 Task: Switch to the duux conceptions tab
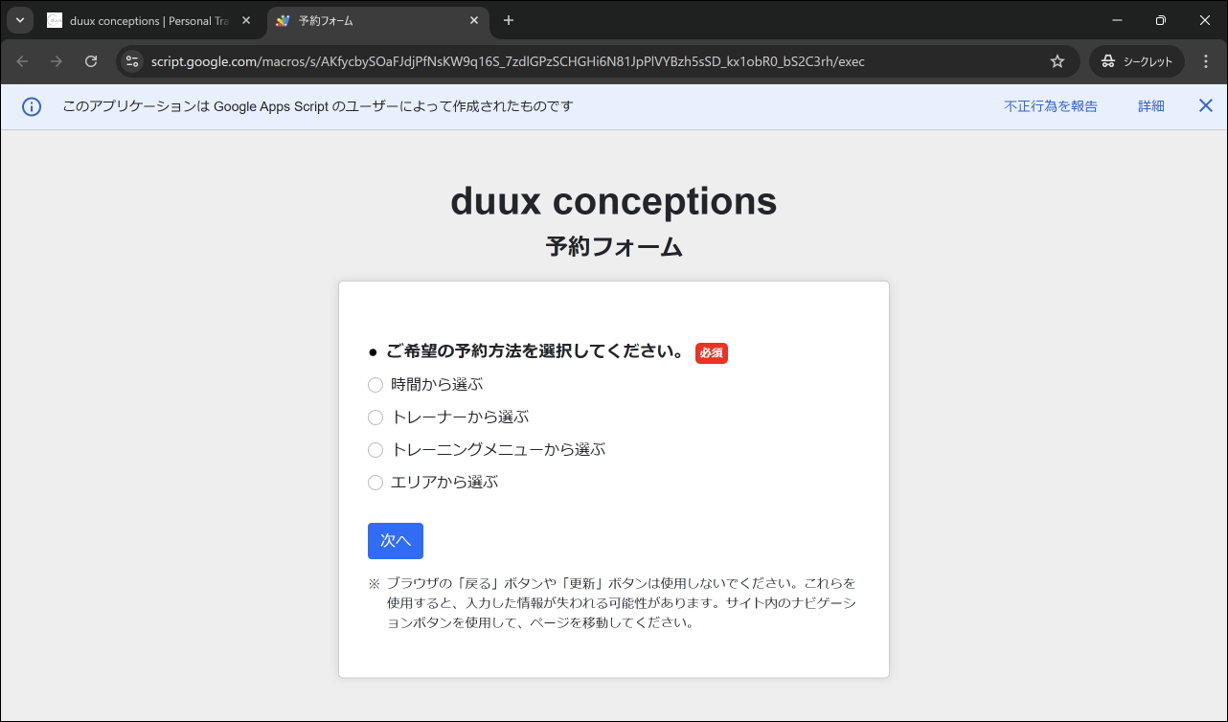(x=145, y=21)
